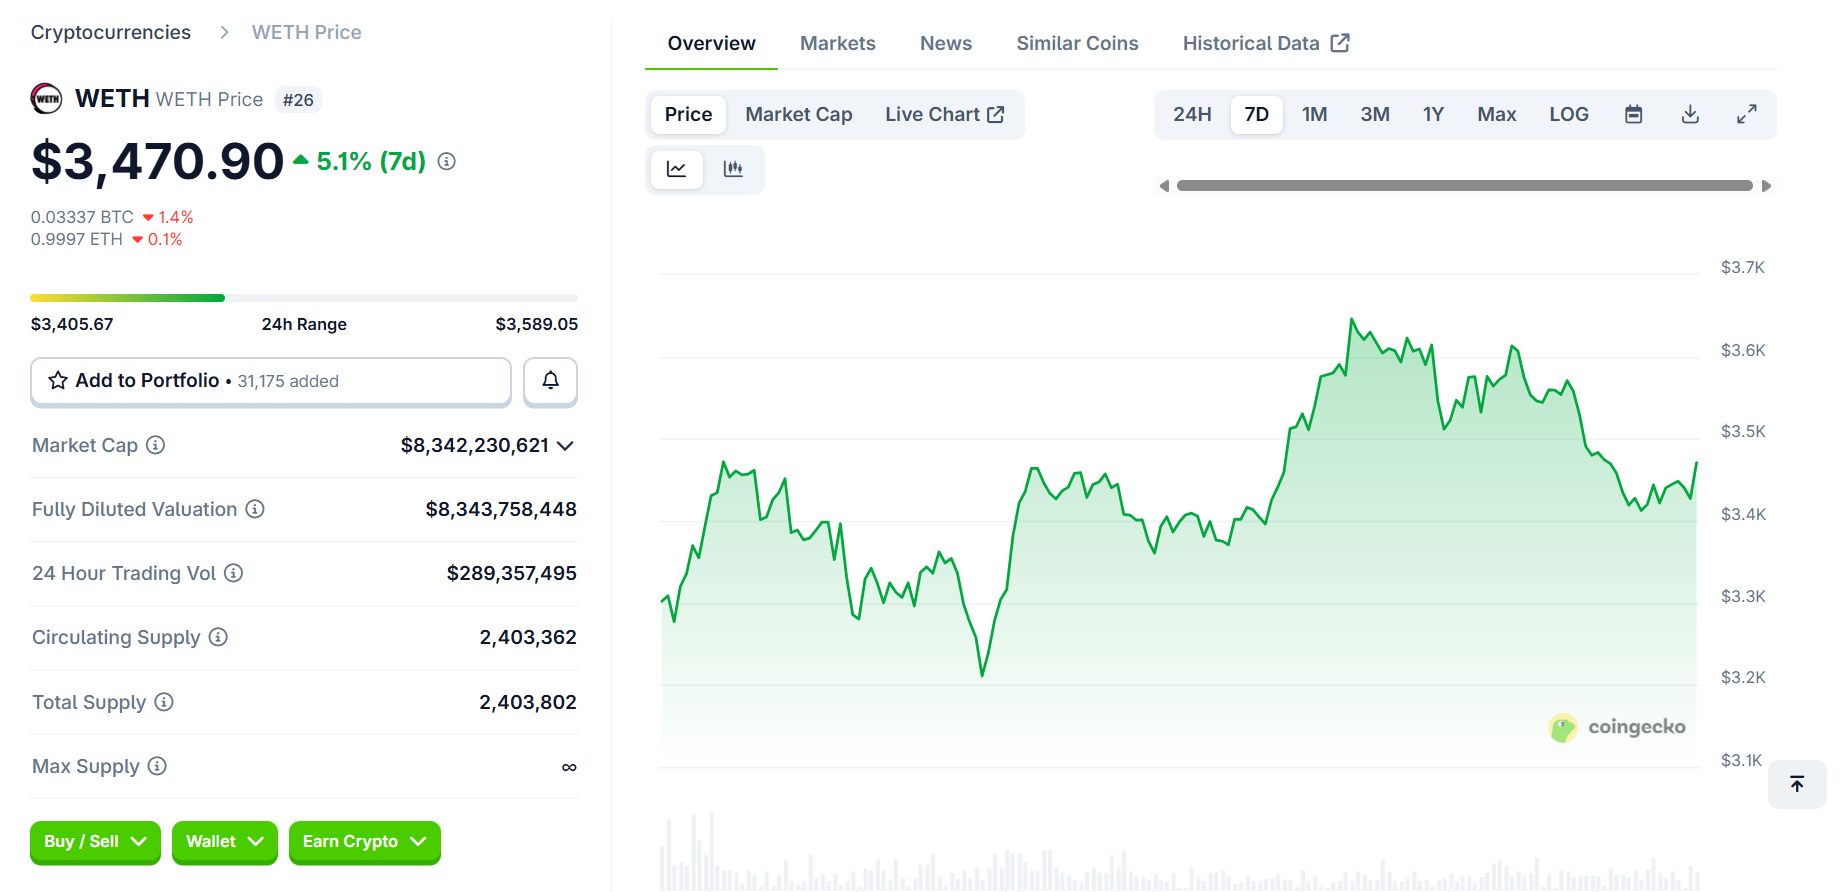Image resolution: width=1846 pixels, height=892 pixels.
Task: Click the external link icon on Historical Data
Action: [x=1340, y=43]
